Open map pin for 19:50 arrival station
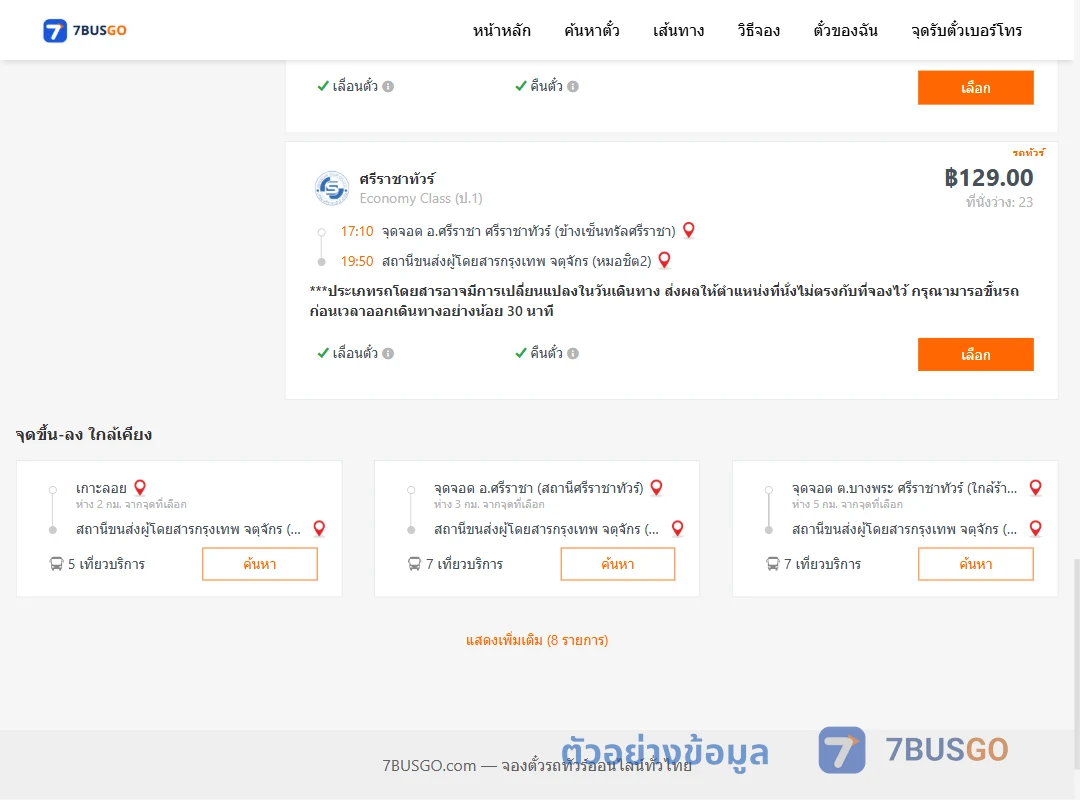This screenshot has height=800, width=1080. [664, 260]
